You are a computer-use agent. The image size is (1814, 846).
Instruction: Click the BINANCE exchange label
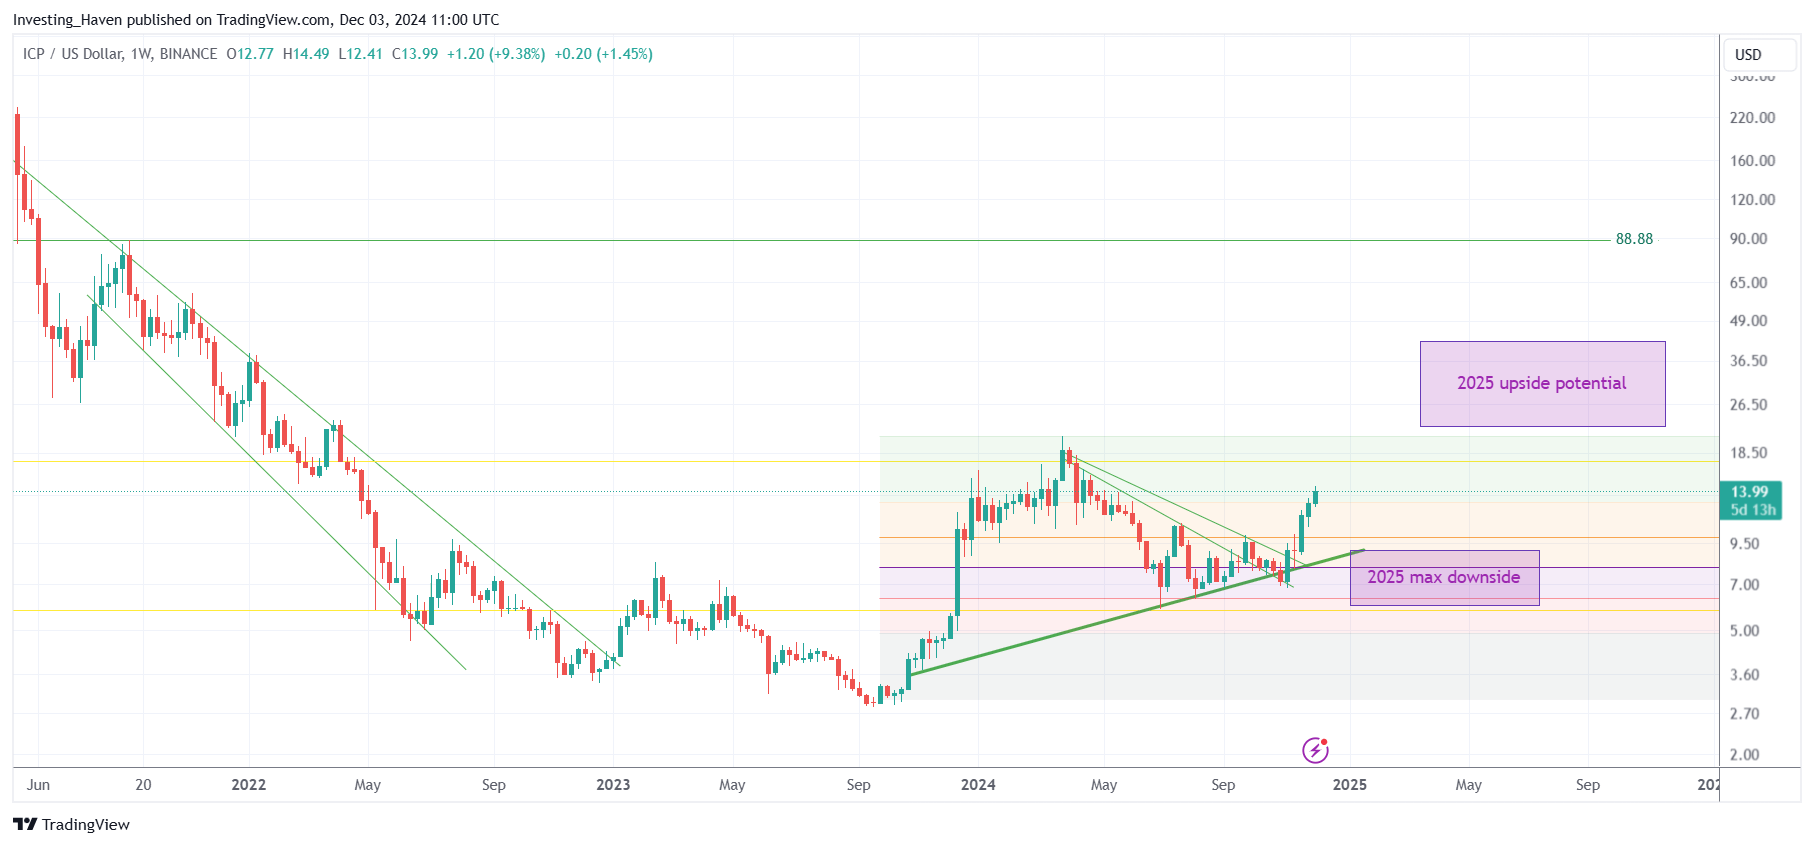[188, 54]
